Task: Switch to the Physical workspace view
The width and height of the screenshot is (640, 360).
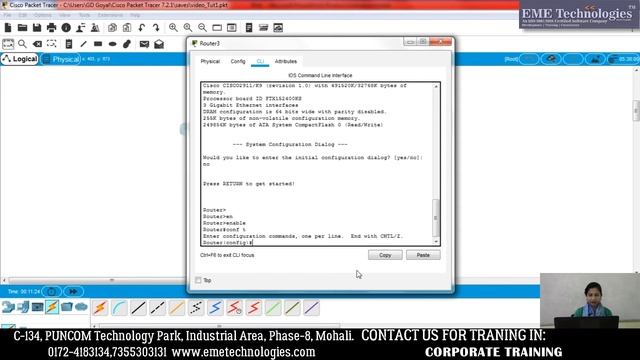Action: (x=61, y=59)
